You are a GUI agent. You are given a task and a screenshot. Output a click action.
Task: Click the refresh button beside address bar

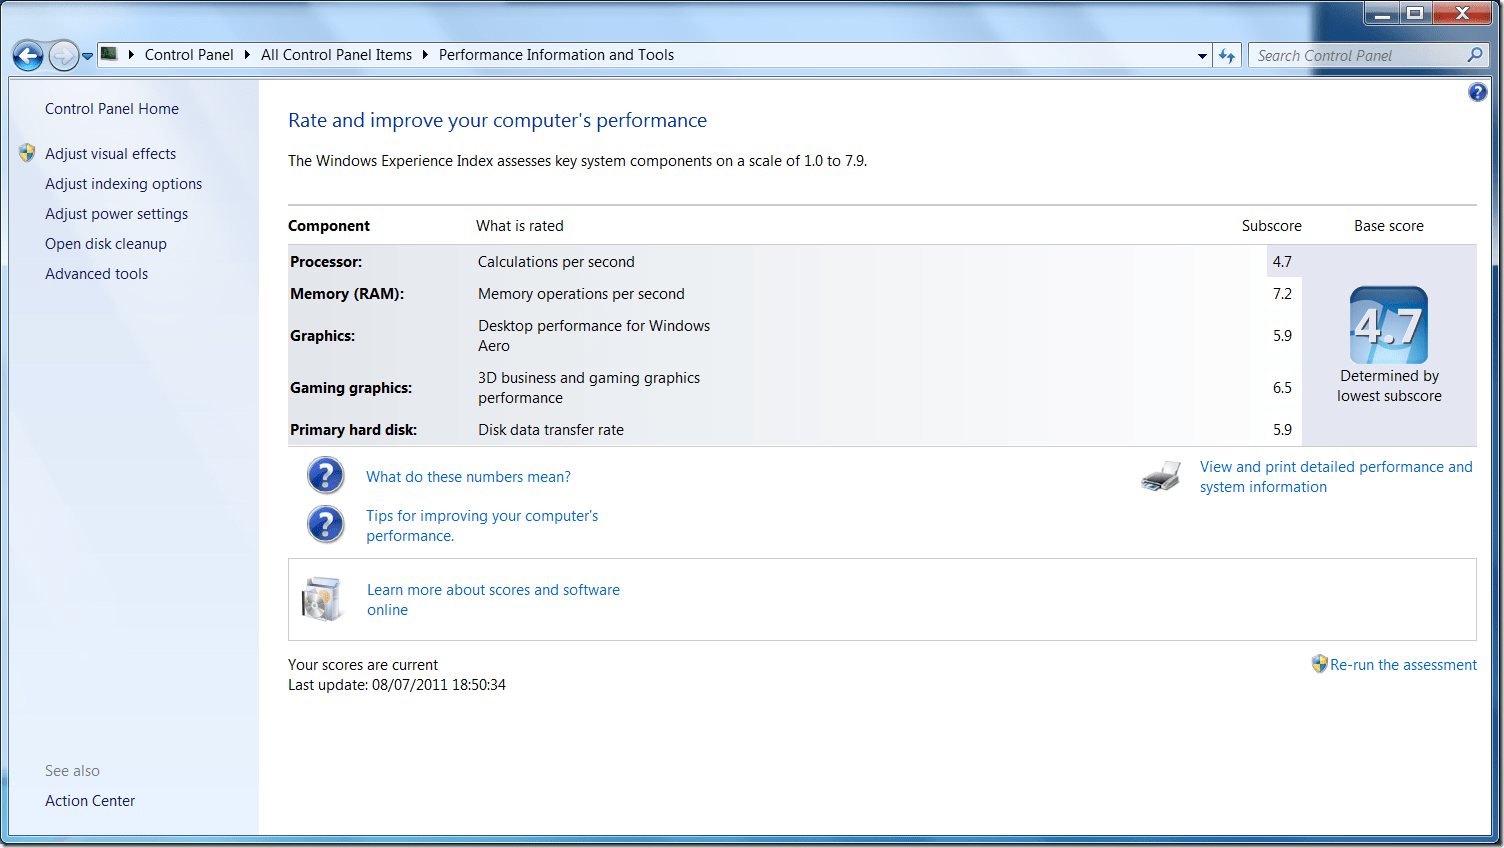pyautogui.click(x=1227, y=56)
